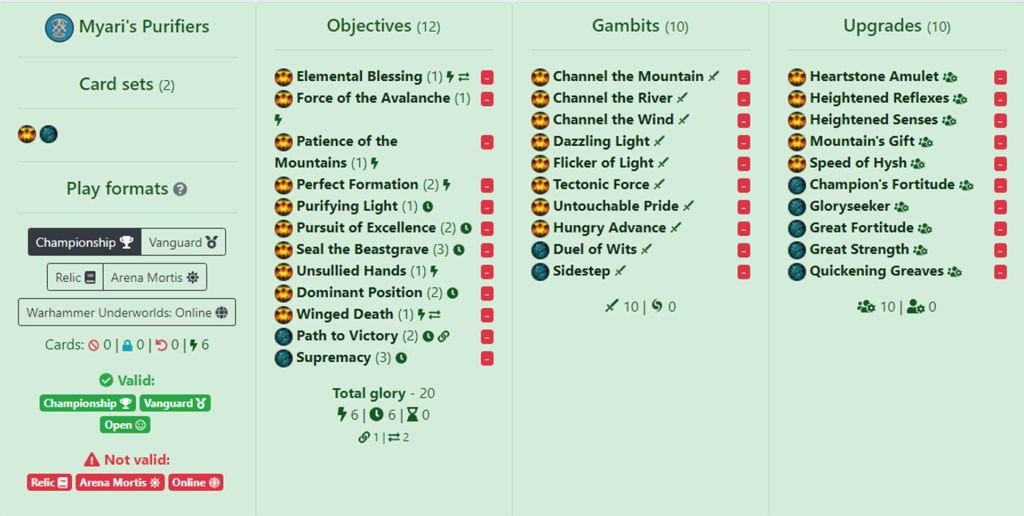Select the Arena Mortis format option
1024x516 pixels.
pyautogui.click(x=155, y=277)
